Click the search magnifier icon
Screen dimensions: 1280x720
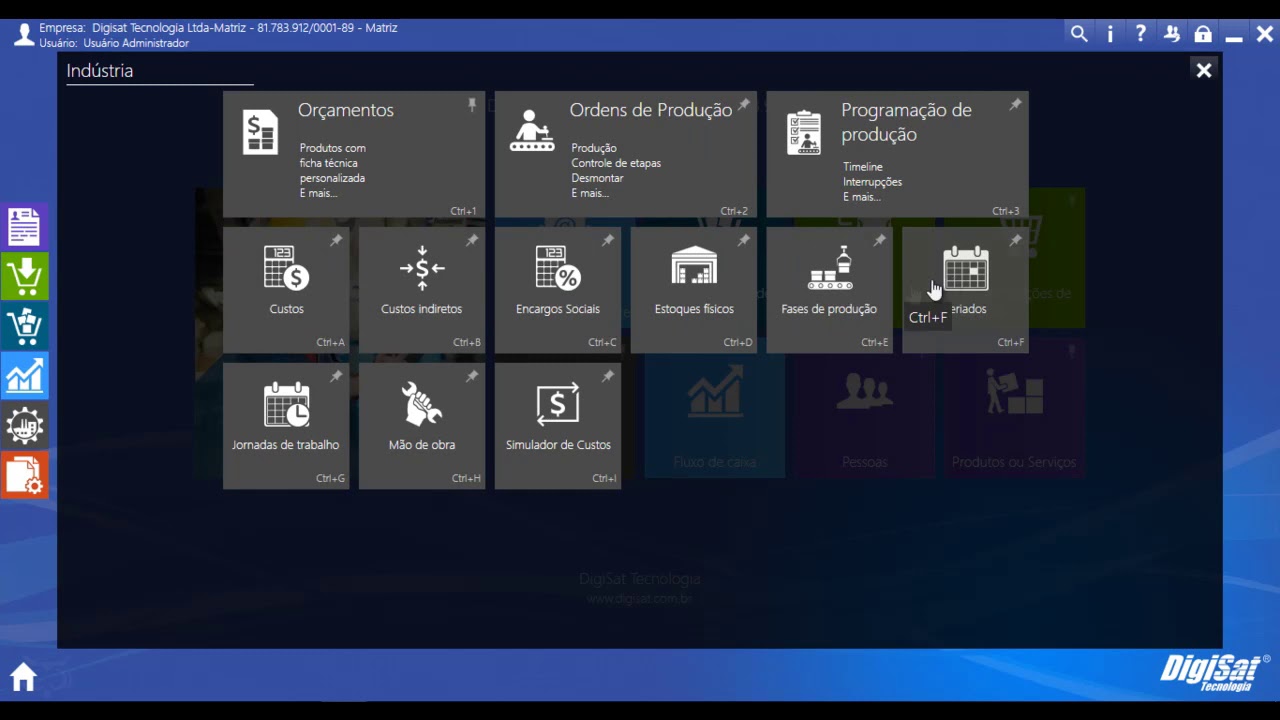pos(1079,34)
